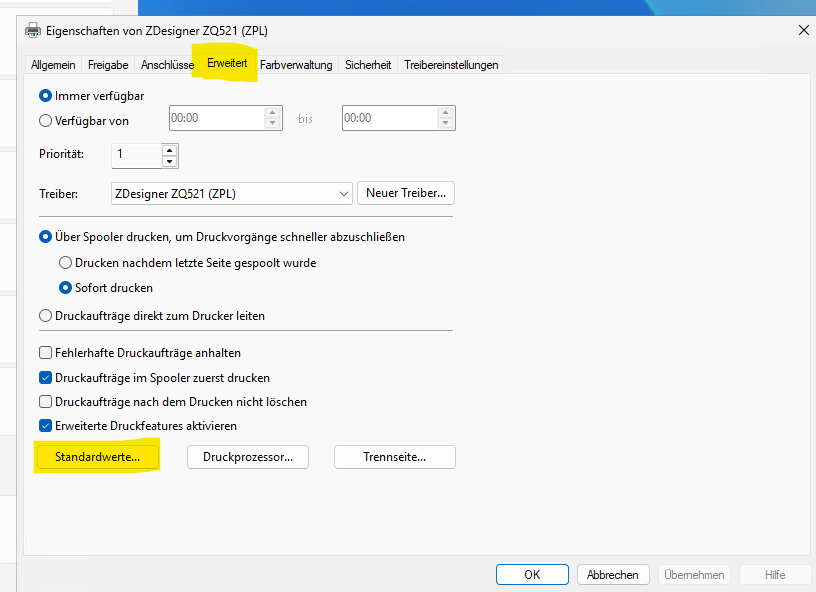
Task: Click the printer icon in title bar
Action: click(32, 30)
